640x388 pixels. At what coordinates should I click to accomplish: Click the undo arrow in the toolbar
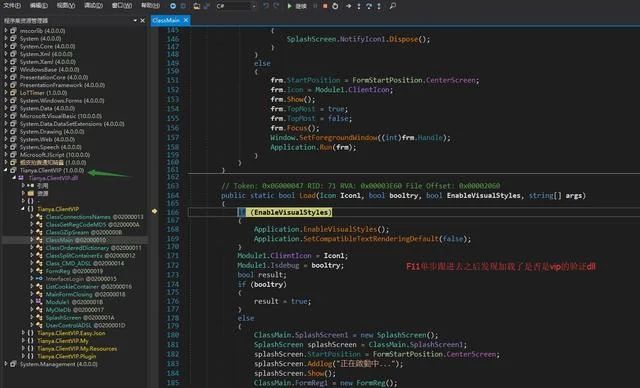click(x=266, y=6)
